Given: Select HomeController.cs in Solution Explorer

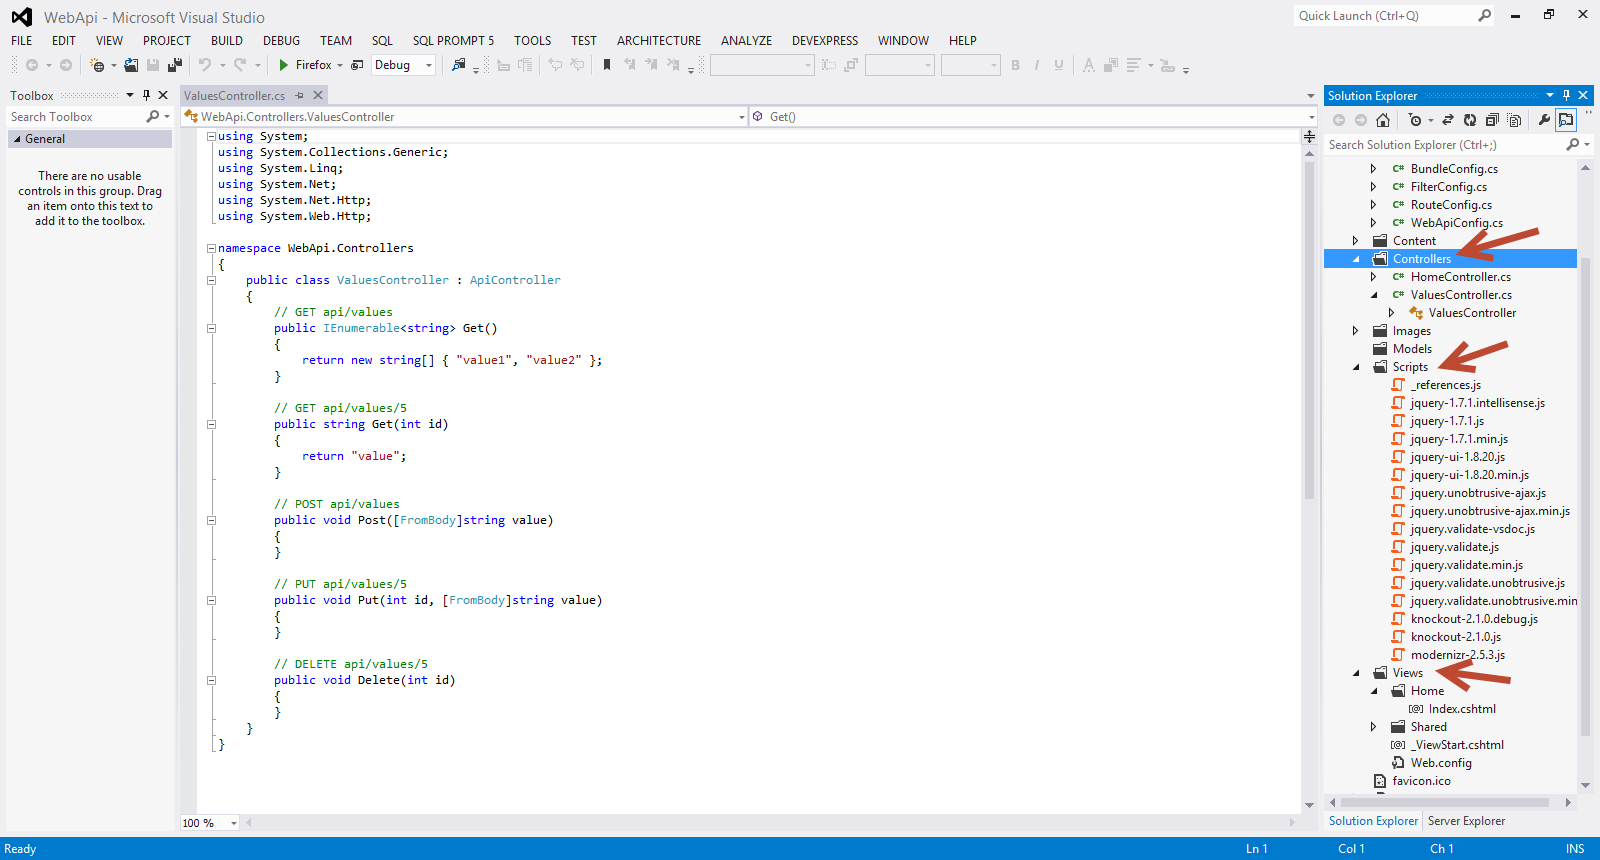Looking at the screenshot, I should point(1461,277).
